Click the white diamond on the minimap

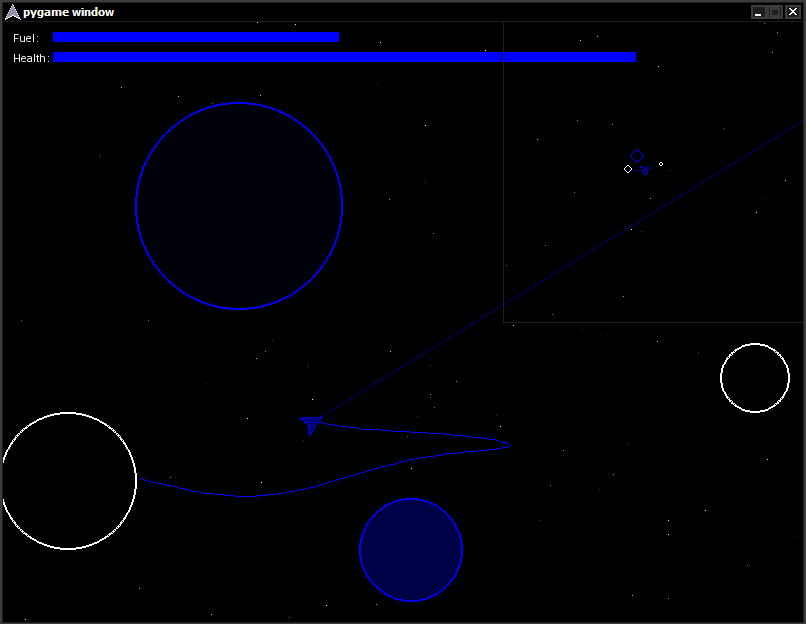pyautogui.click(x=628, y=169)
